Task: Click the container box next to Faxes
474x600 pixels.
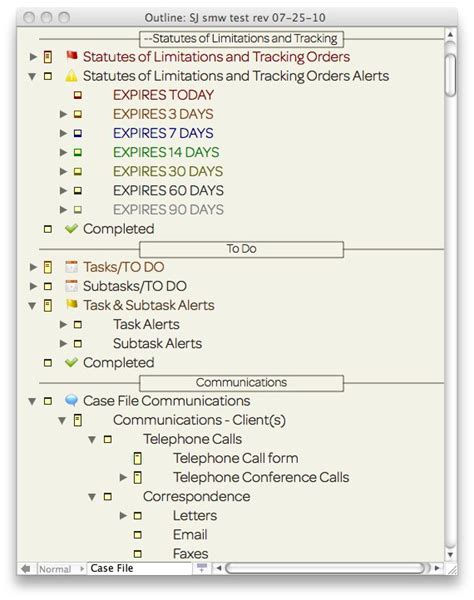Action: click(x=138, y=554)
